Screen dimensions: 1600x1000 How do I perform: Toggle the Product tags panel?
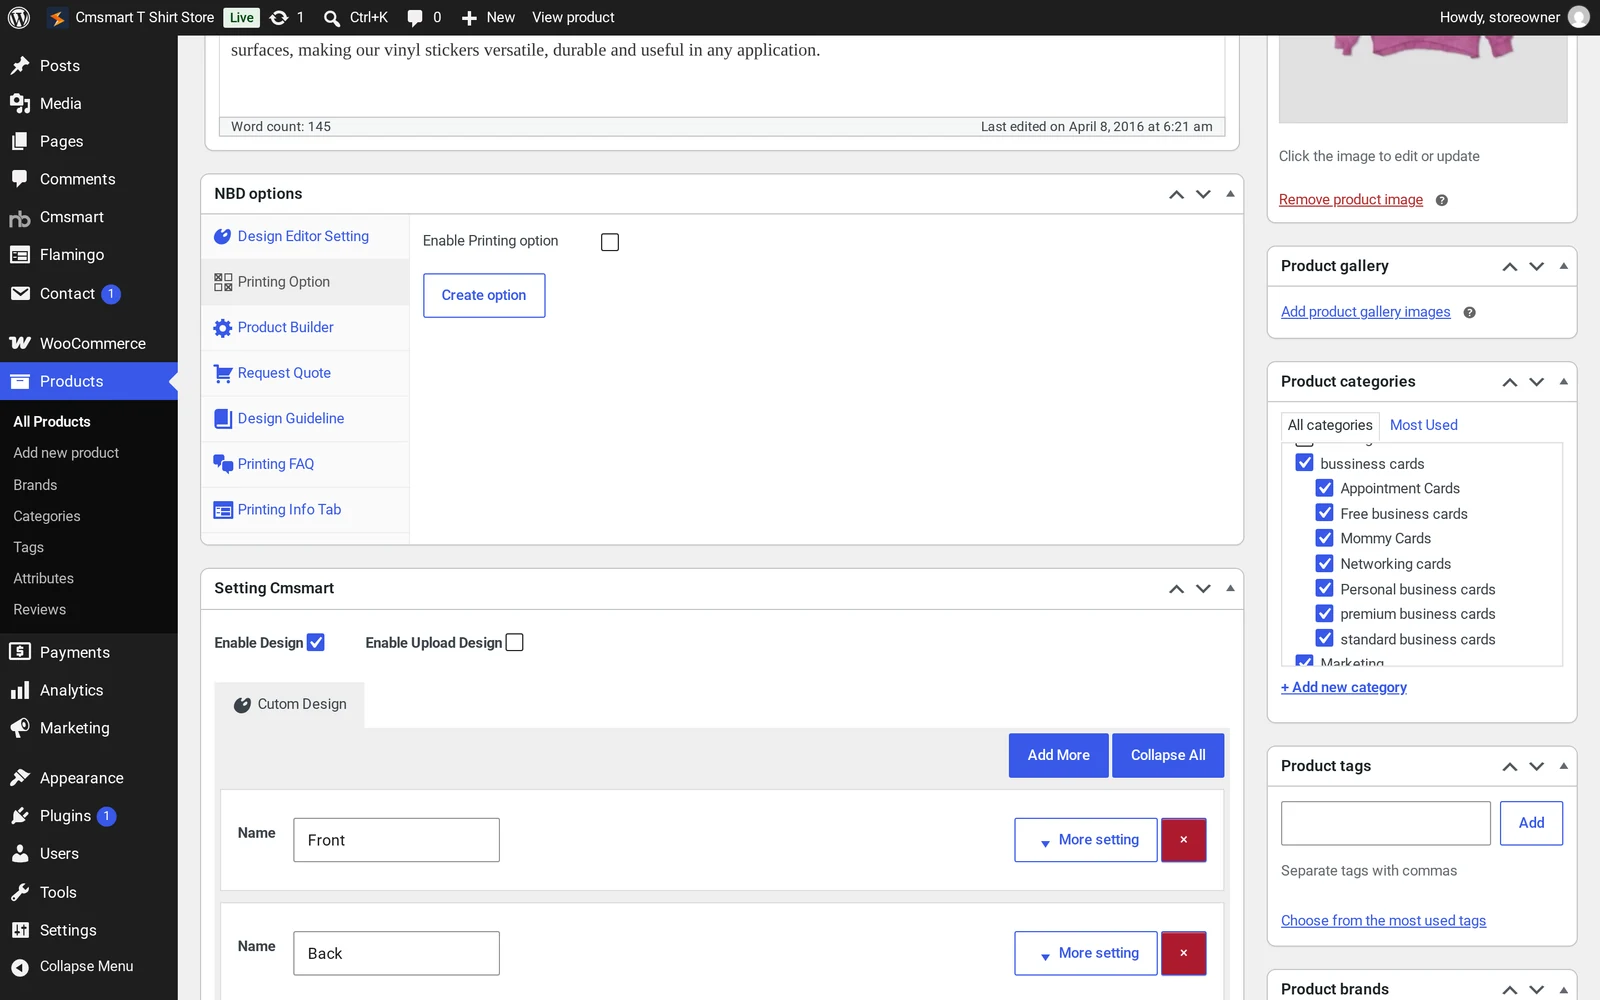pos(1563,766)
